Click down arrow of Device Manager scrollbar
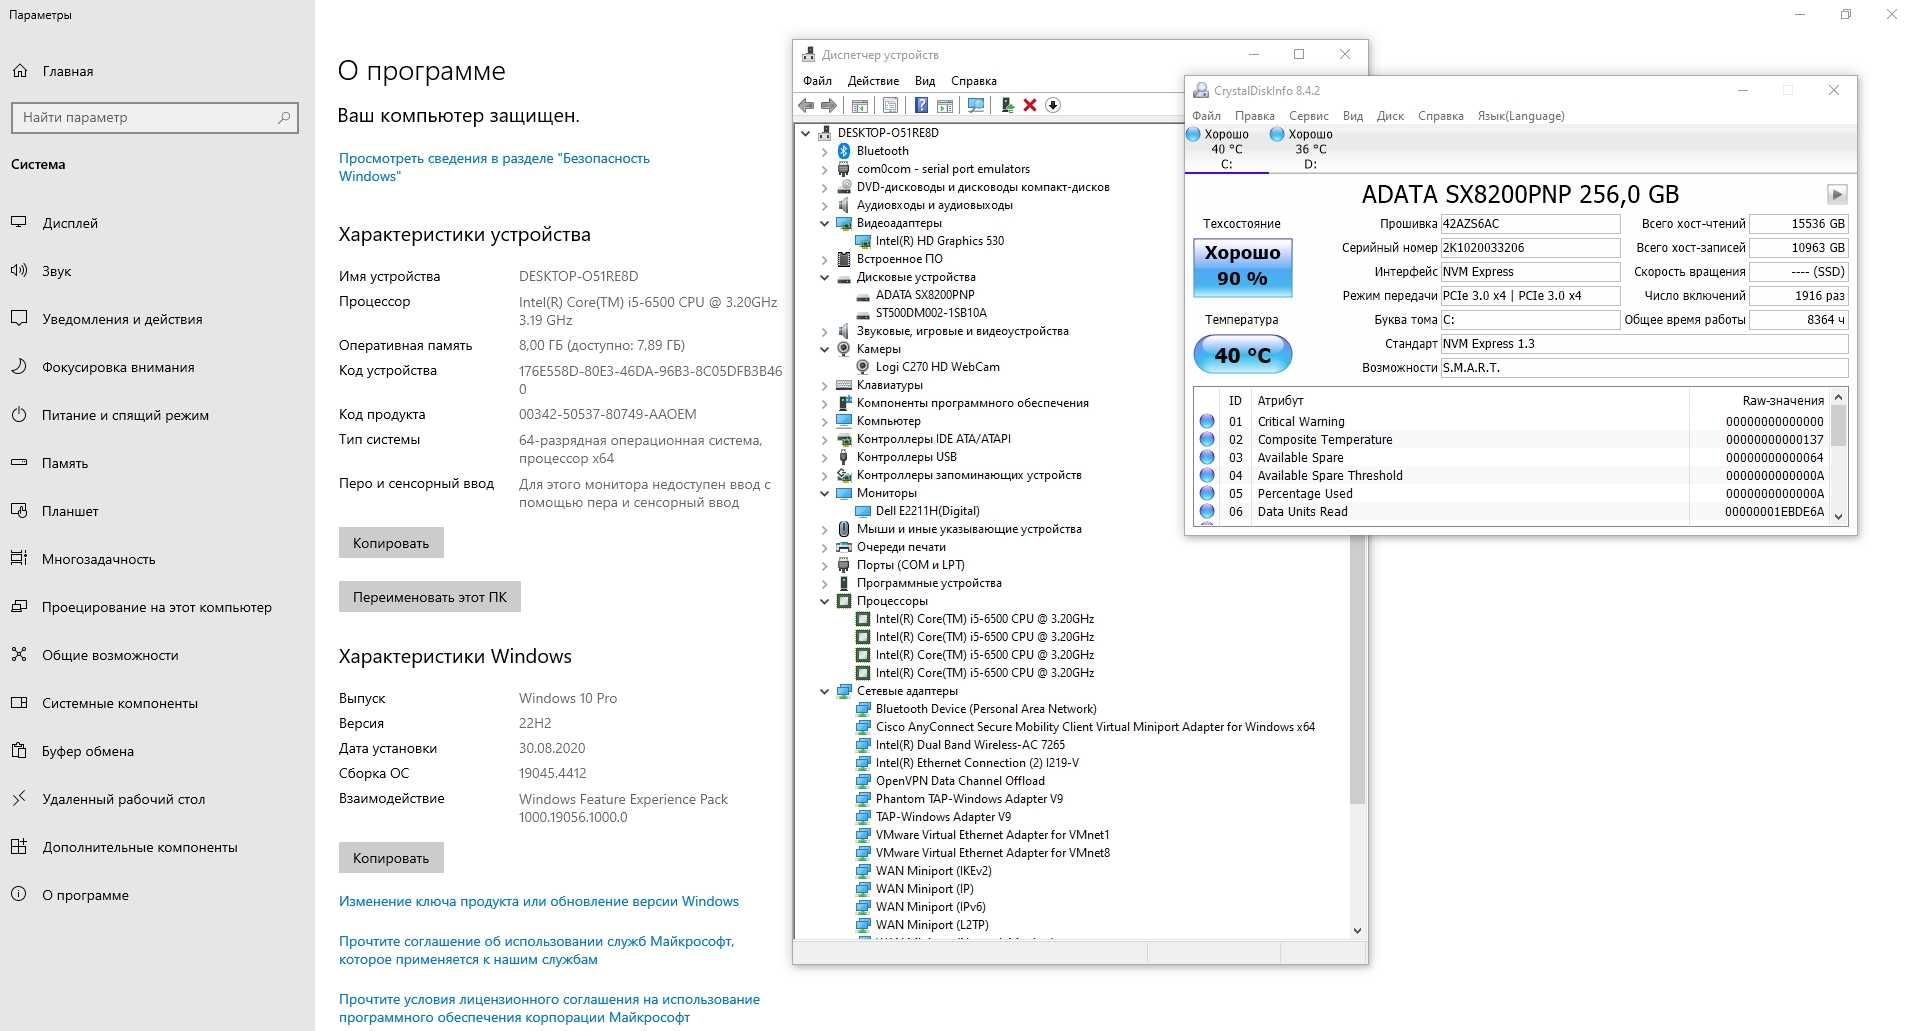 pos(1357,930)
